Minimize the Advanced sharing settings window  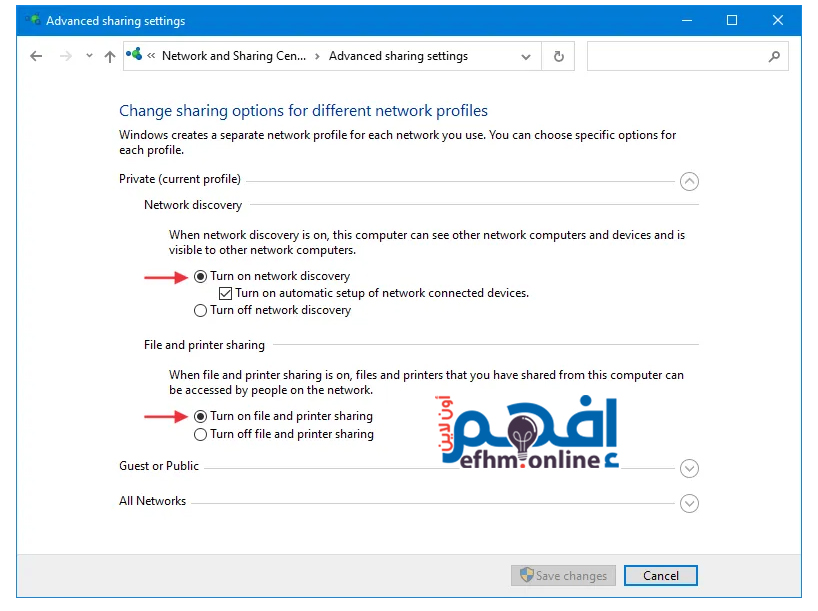click(x=687, y=20)
